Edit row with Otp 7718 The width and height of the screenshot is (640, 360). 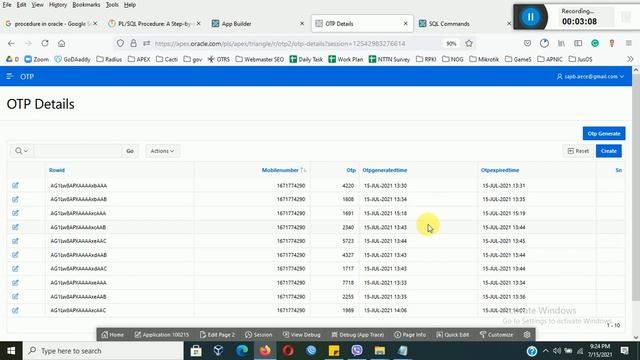point(15,282)
